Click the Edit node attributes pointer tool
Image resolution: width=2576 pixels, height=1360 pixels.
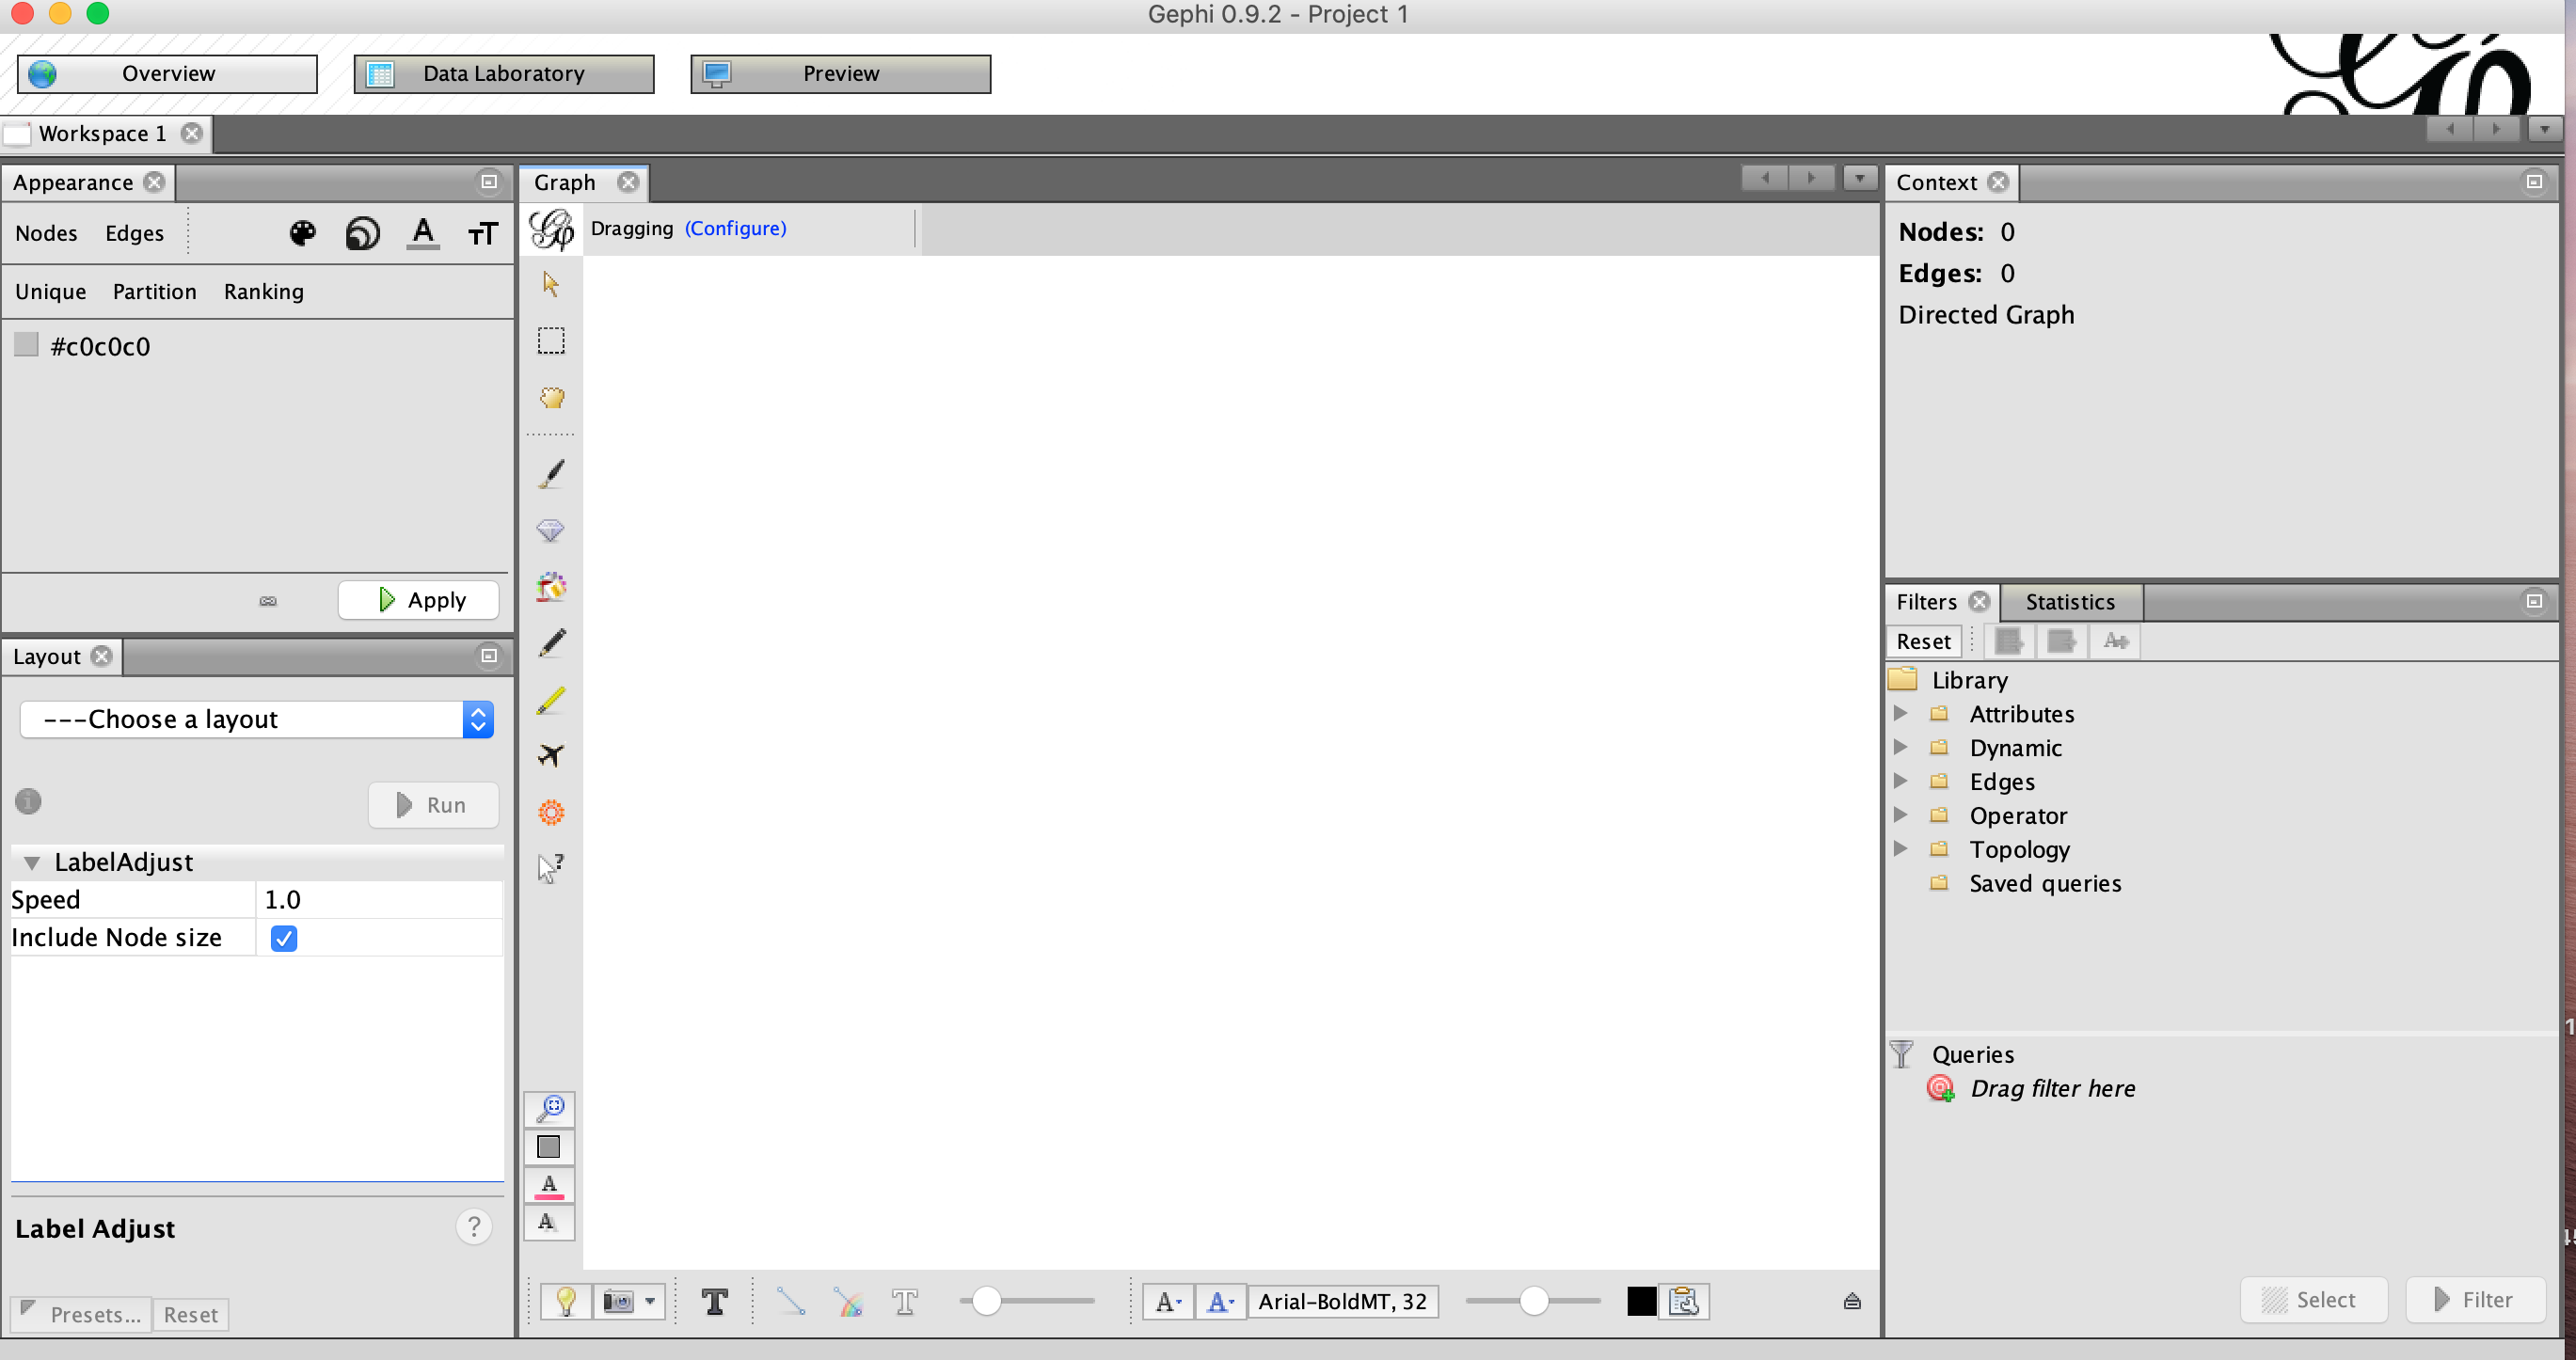coord(551,867)
